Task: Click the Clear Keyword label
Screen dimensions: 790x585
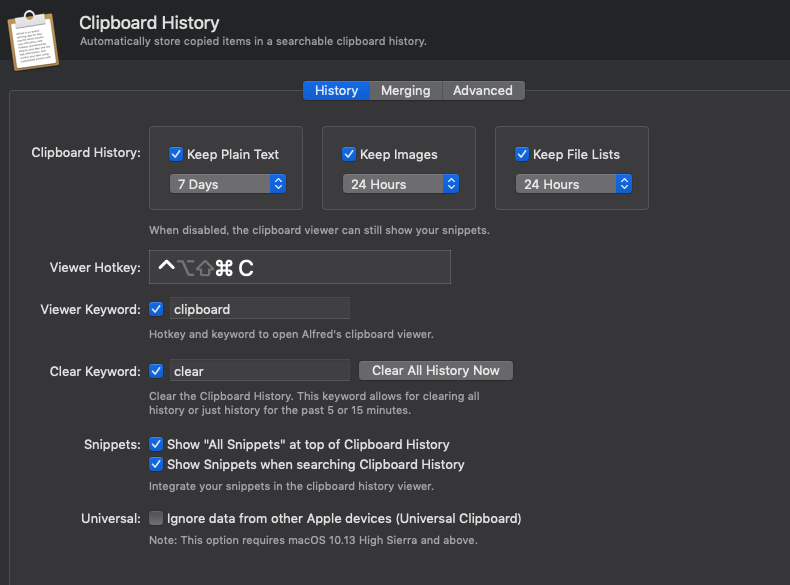Action: (95, 371)
